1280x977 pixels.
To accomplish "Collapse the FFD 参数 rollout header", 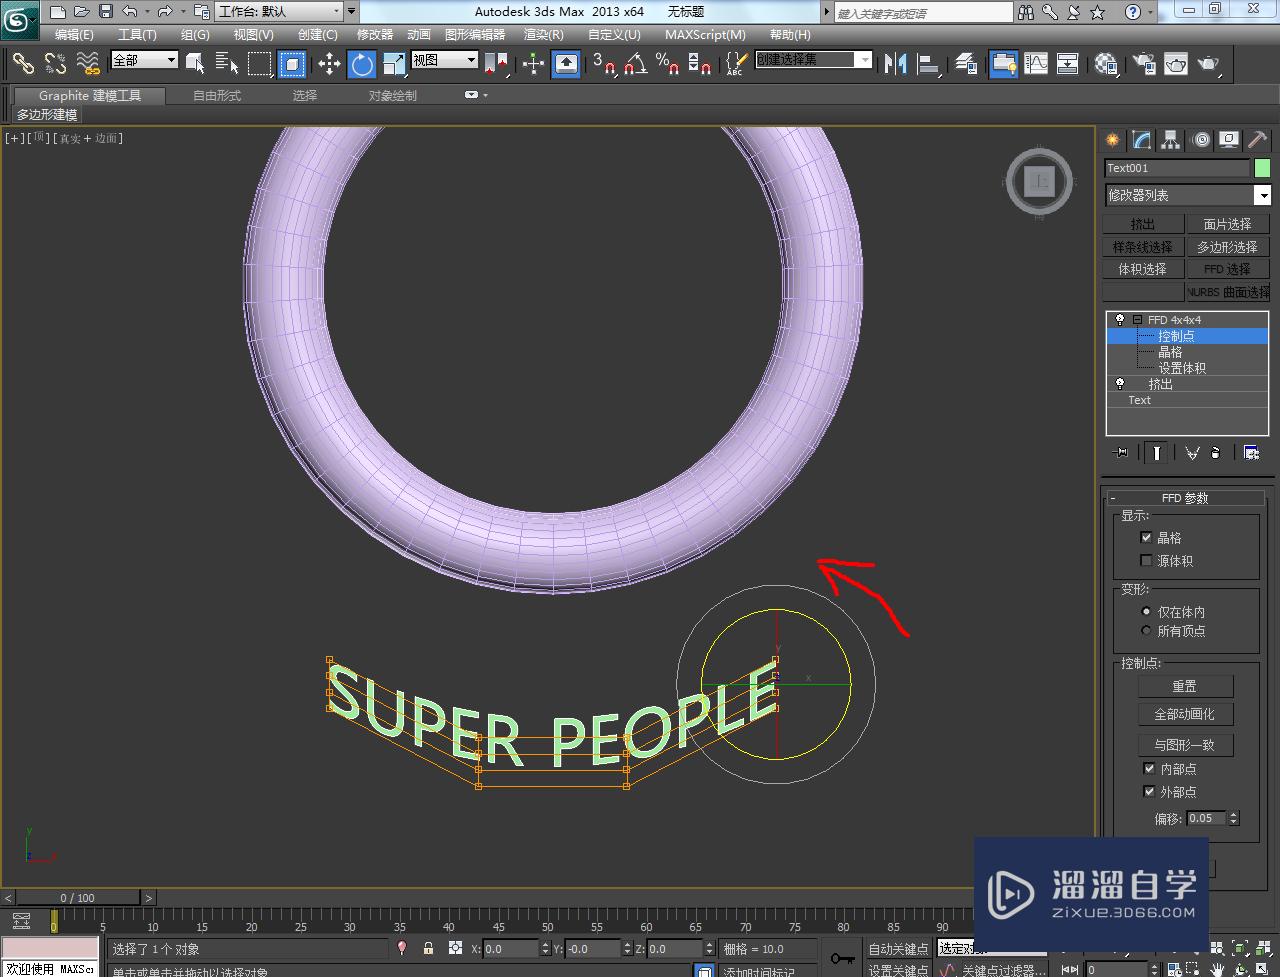I will click(x=1184, y=498).
